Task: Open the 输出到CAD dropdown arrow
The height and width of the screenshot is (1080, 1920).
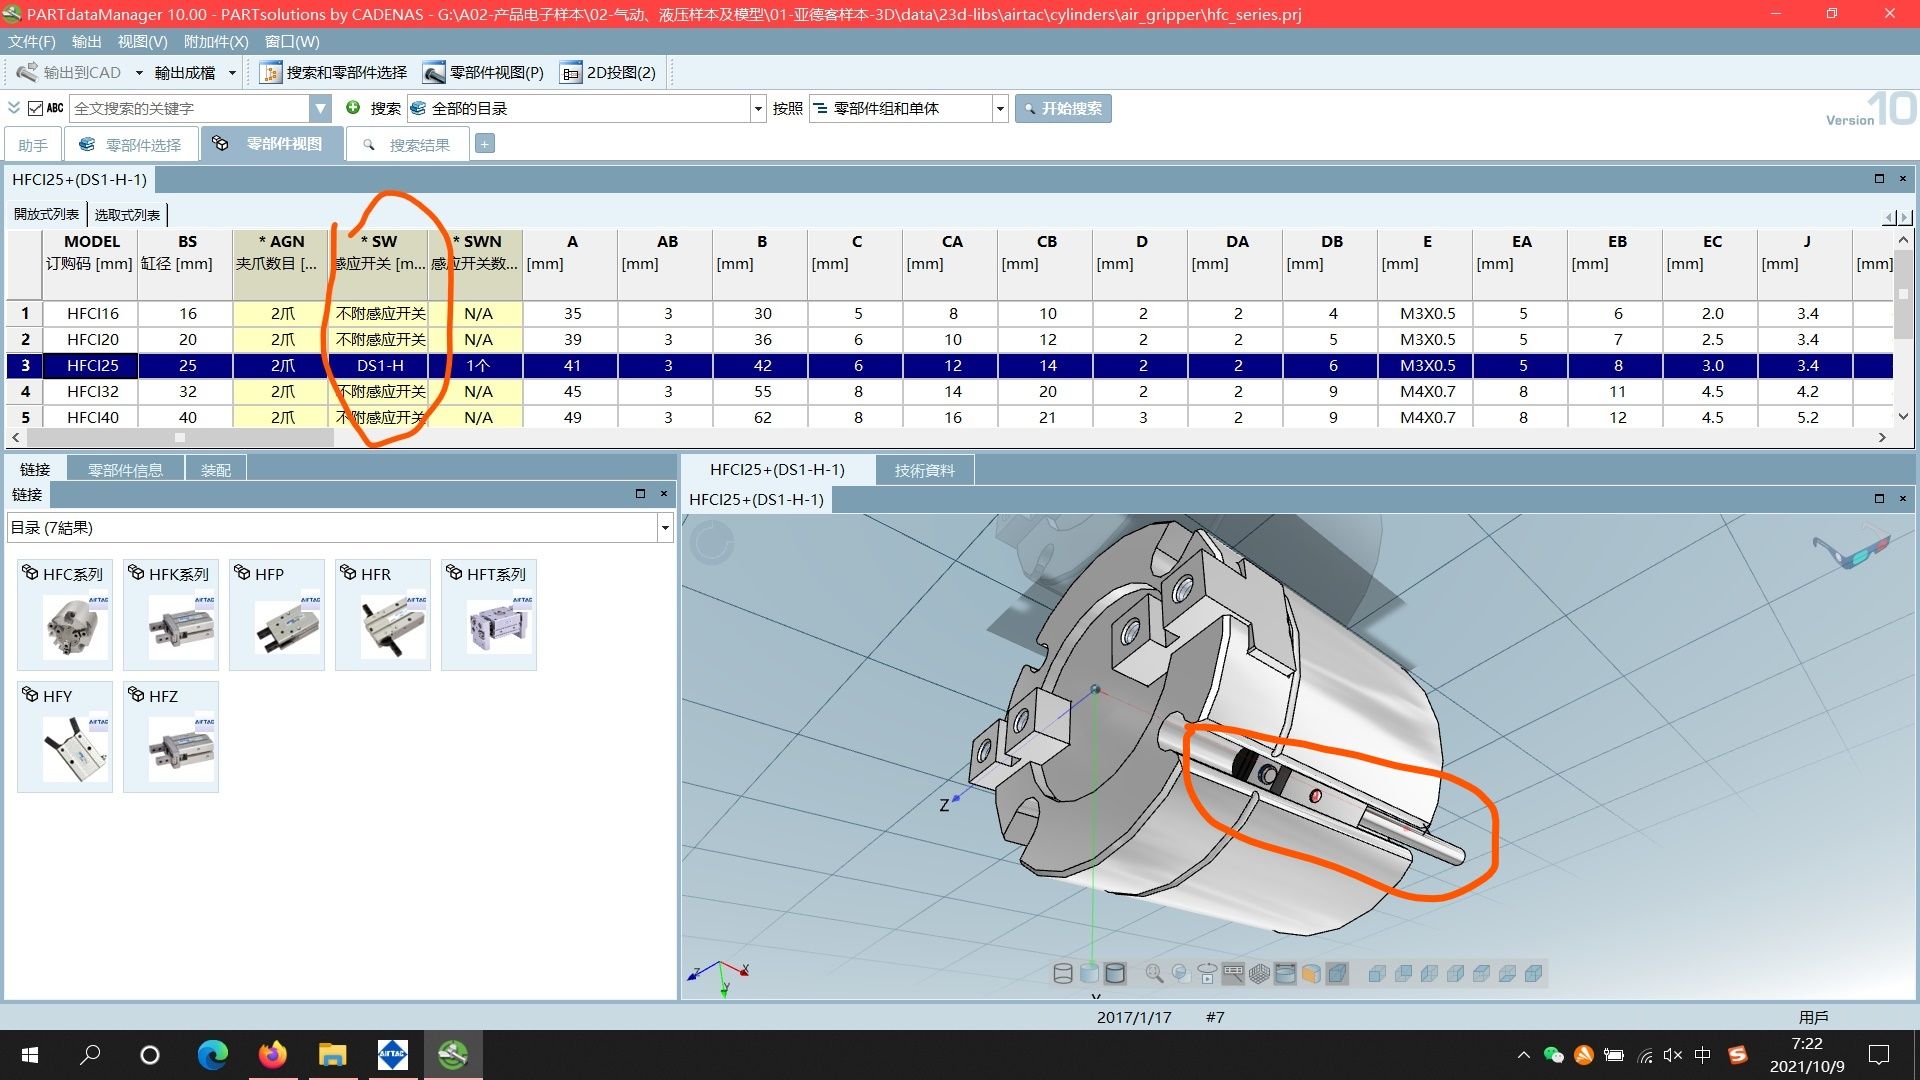Action: click(139, 72)
